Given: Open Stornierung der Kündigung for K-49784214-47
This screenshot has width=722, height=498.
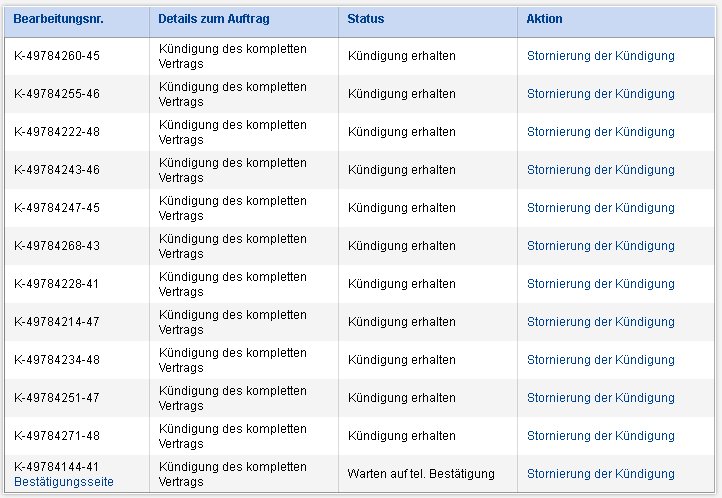Looking at the screenshot, I should point(600,322).
